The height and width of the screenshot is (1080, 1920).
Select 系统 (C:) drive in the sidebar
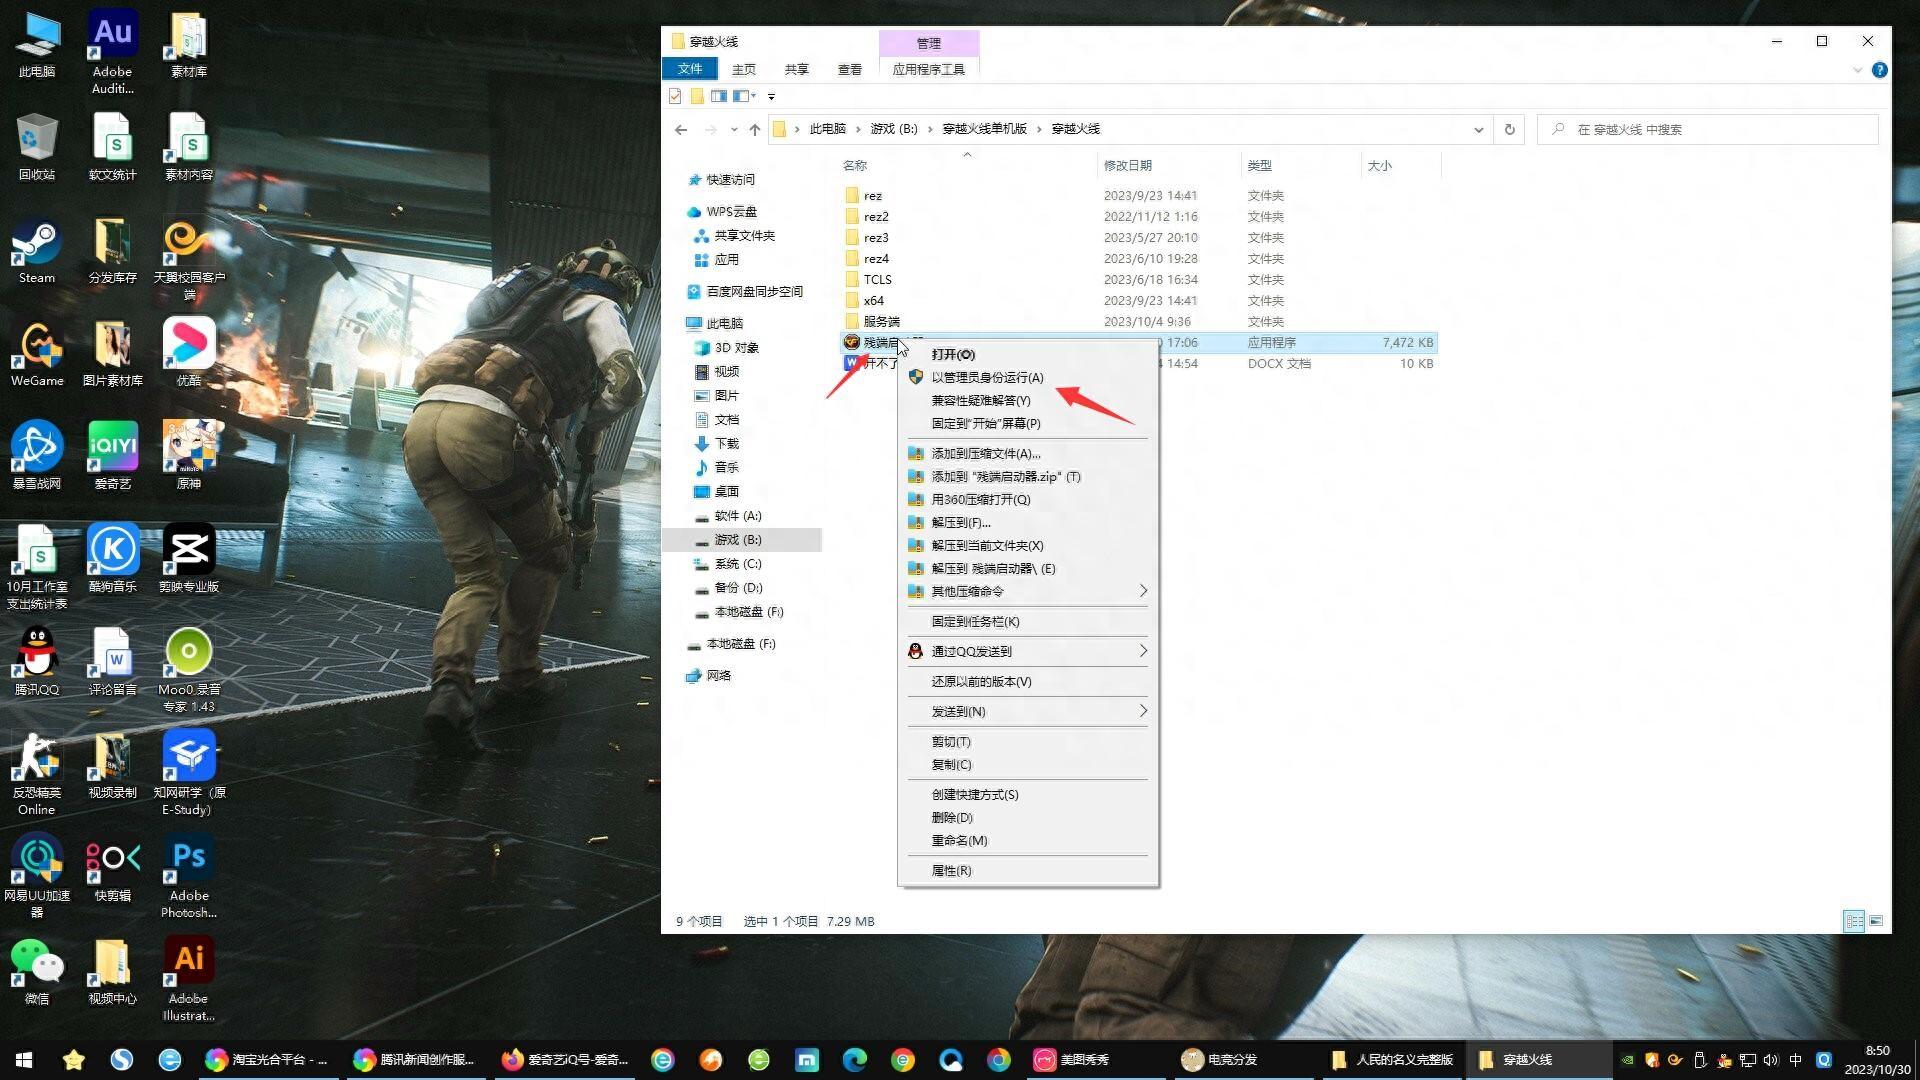tap(737, 564)
